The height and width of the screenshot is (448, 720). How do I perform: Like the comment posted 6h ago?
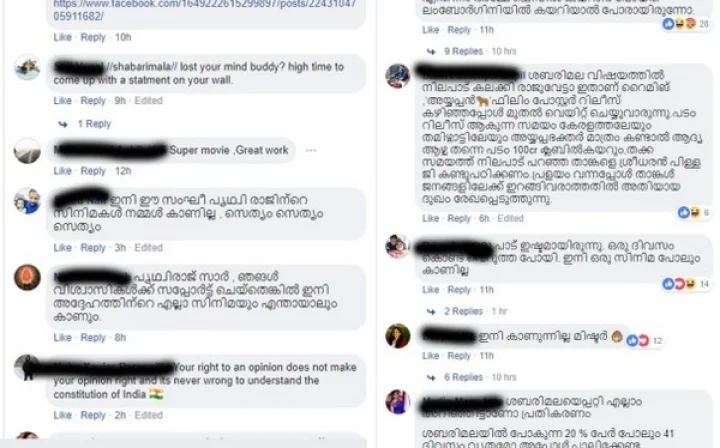pos(430,218)
